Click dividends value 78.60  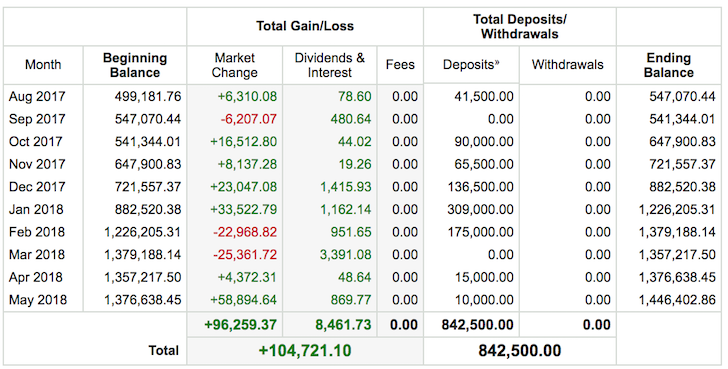pos(355,97)
